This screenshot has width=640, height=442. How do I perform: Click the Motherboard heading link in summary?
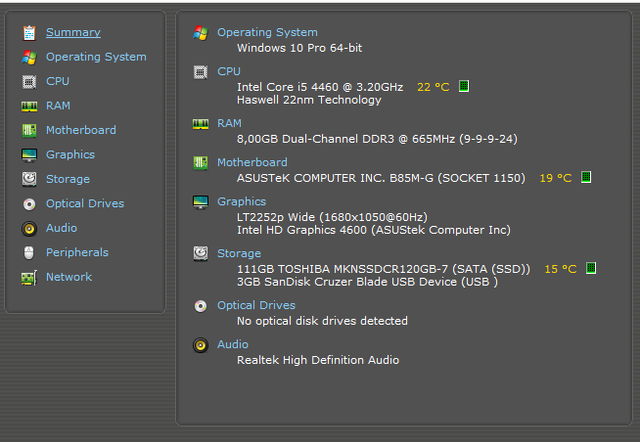pyautogui.click(x=252, y=162)
